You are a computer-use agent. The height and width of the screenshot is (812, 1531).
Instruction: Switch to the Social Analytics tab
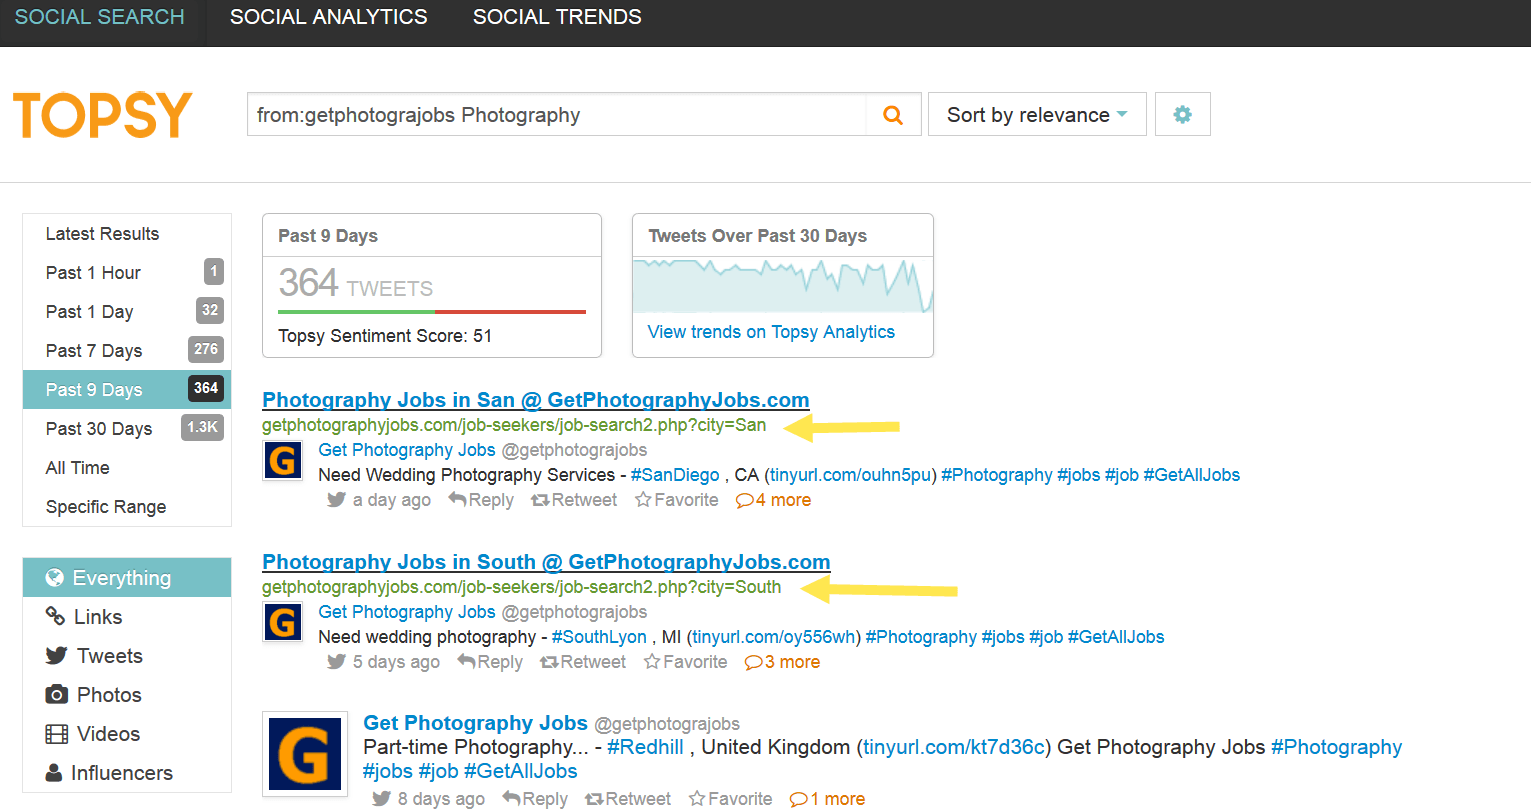click(328, 17)
